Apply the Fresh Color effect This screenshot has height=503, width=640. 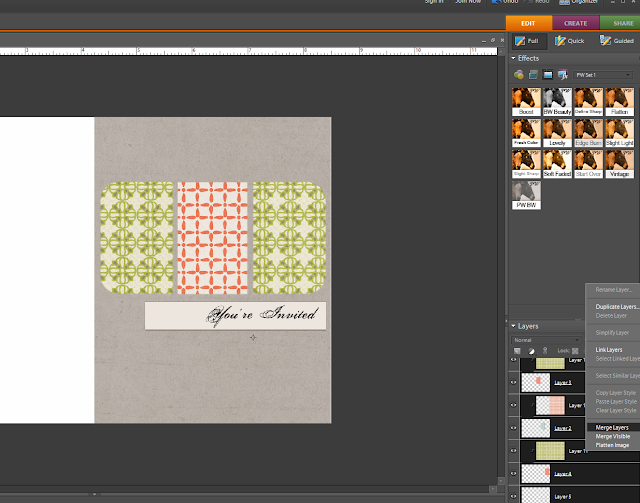point(527,133)
